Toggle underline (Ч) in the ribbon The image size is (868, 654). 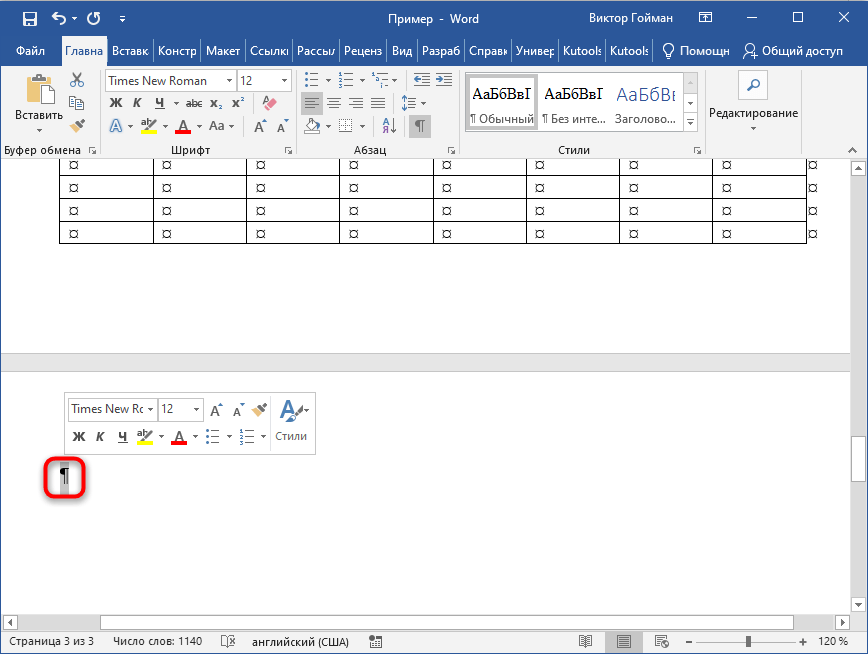160,103
